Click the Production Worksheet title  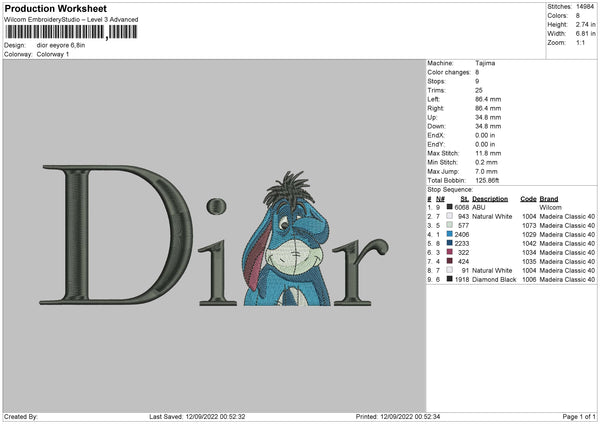click(54, 9)
